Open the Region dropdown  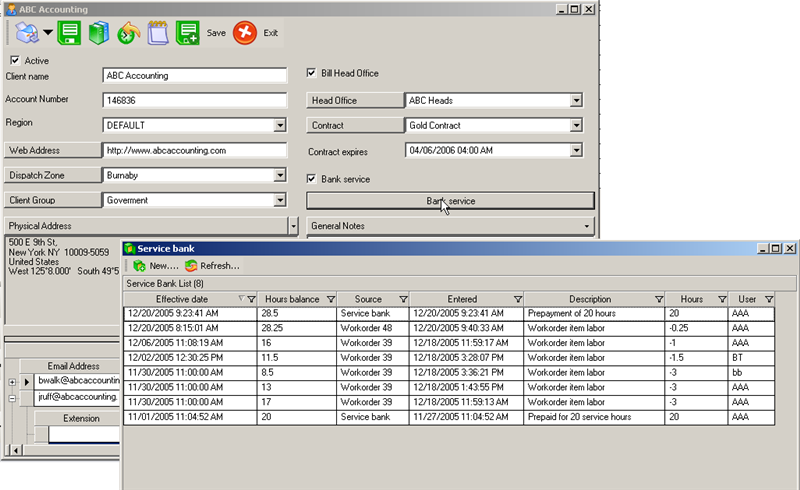click(x=280, y=125)
